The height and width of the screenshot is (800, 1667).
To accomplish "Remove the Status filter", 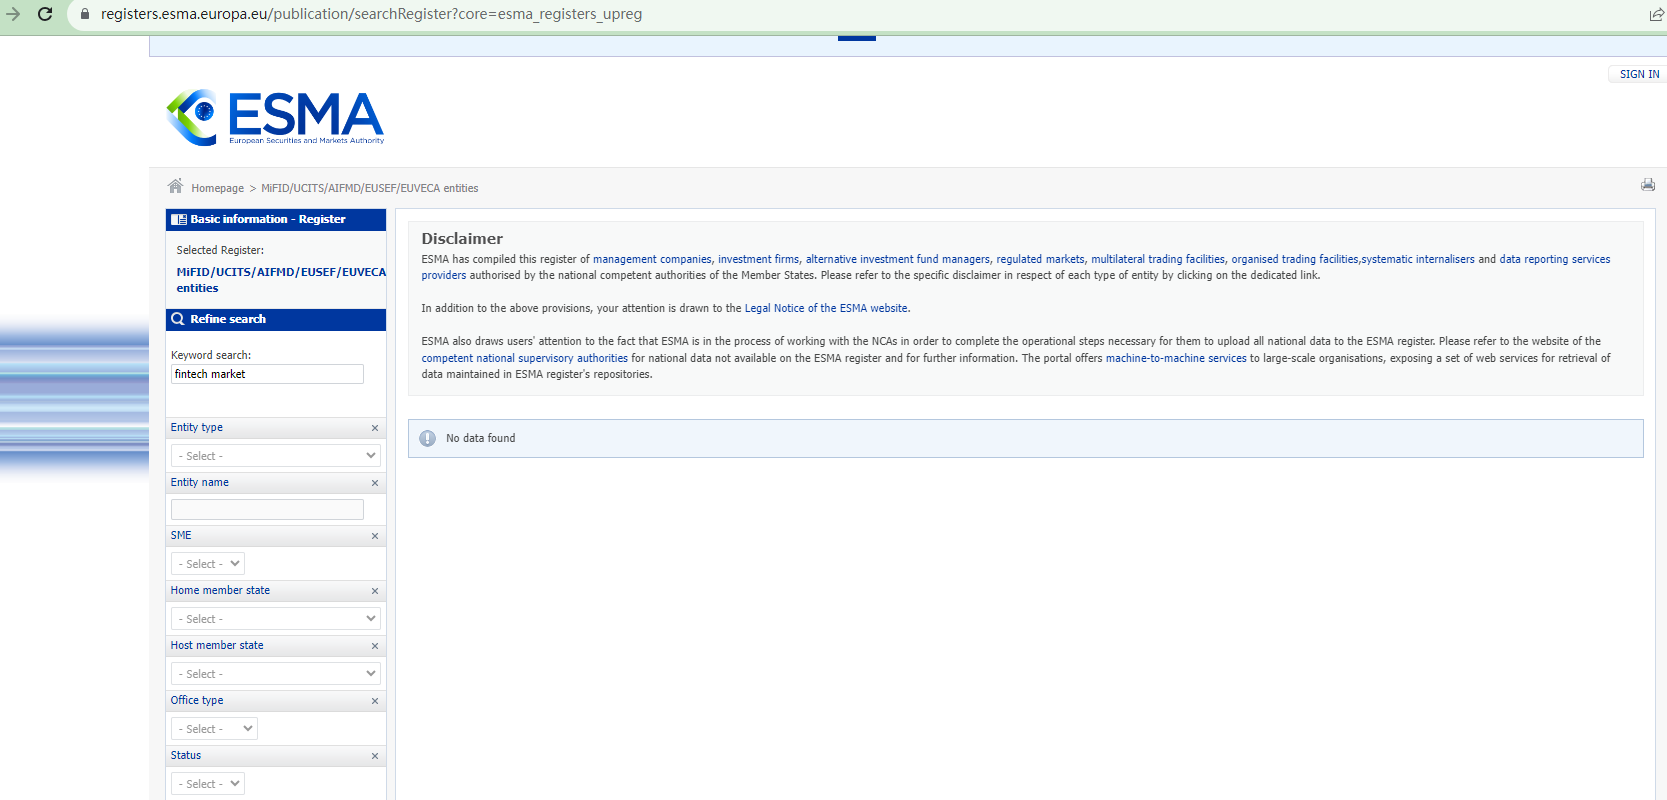I will coord(375,756).
